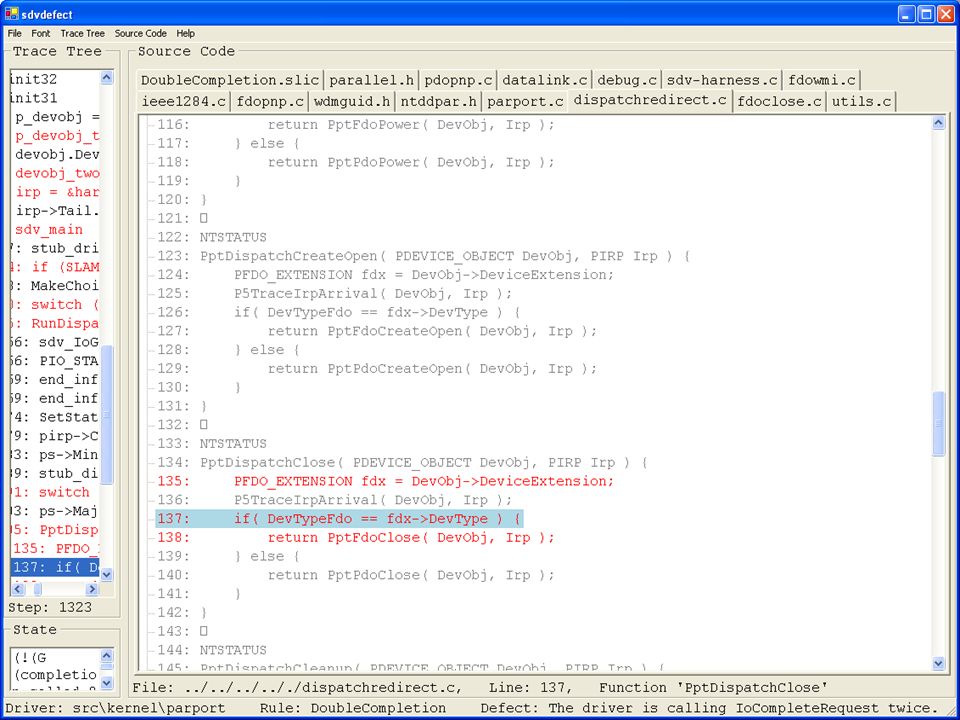Select trace tree row 'if (SLAM'
Screen dimensions: 960x720
tap(55, 267)
